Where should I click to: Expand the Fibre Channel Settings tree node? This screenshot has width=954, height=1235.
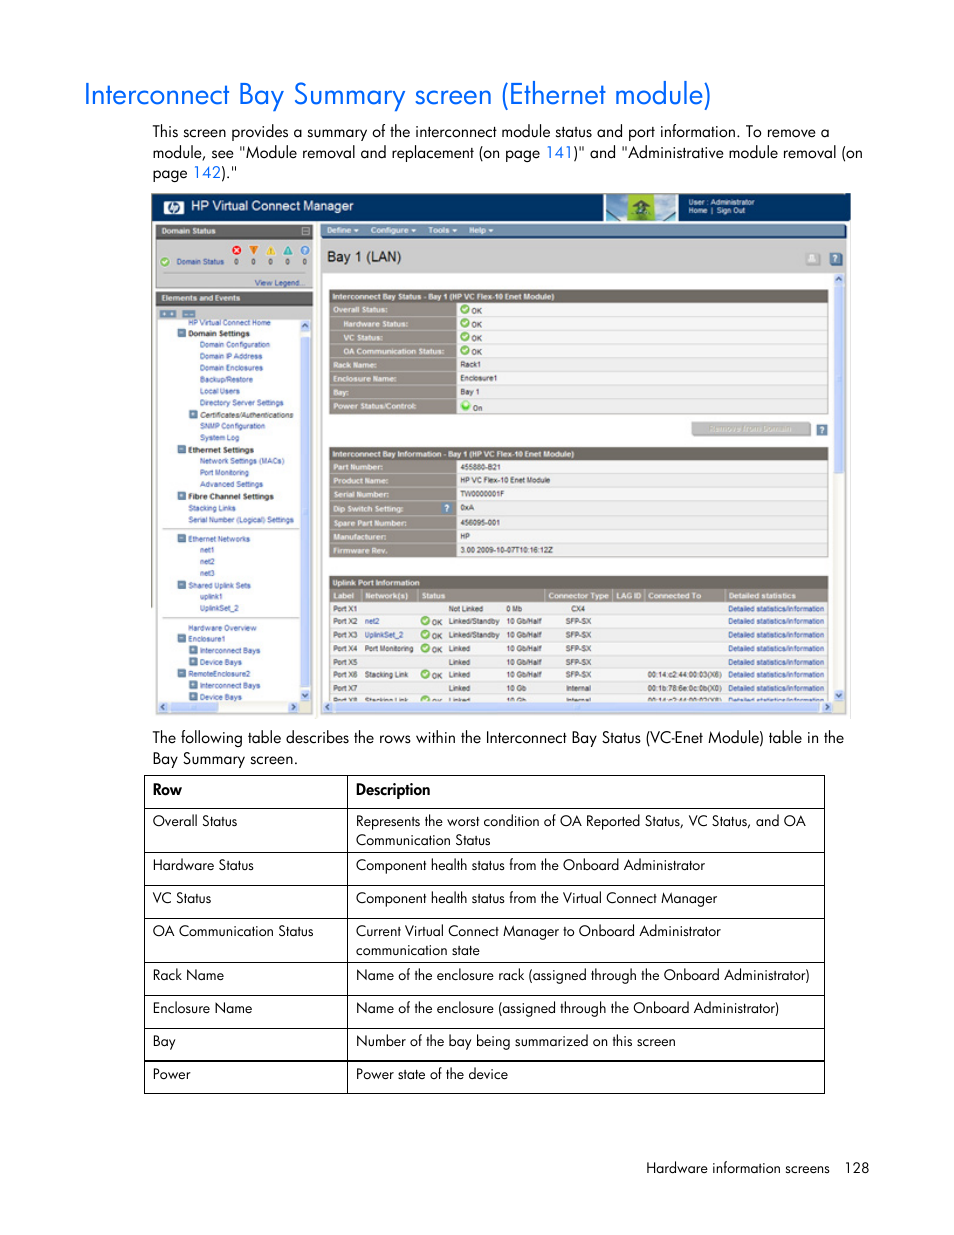coord(182,496)
